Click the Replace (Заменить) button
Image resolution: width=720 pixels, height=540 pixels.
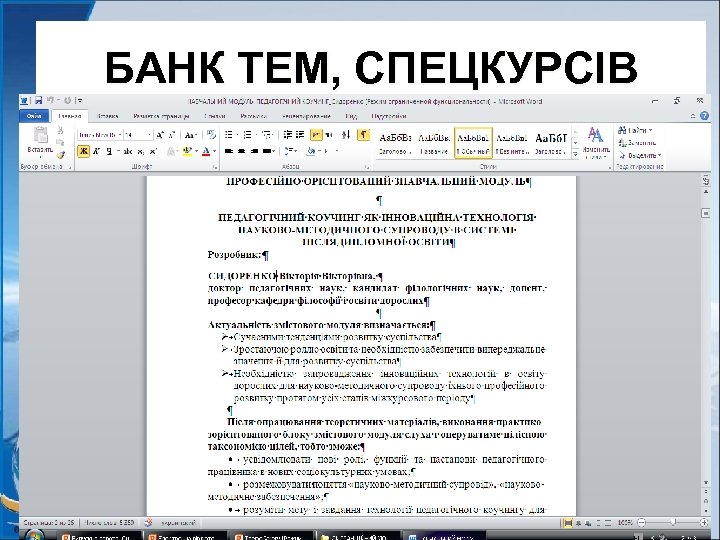pos(637,143)
